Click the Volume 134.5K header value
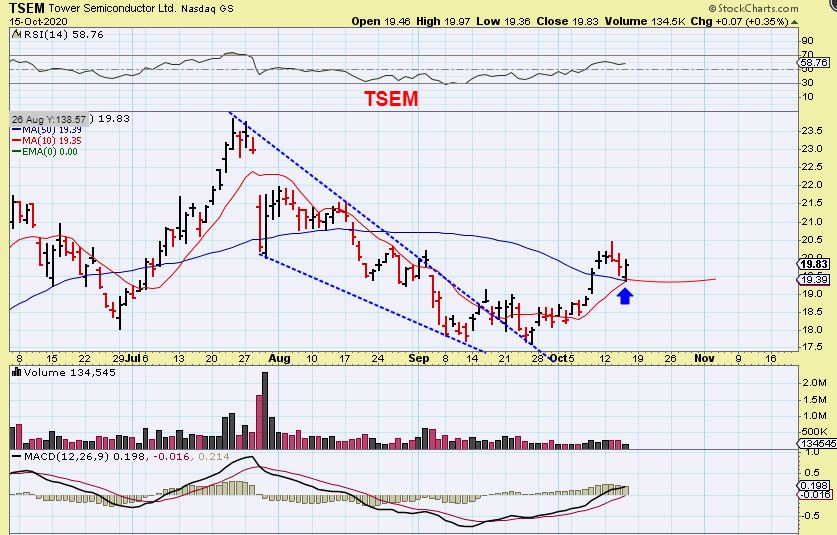 point(645,21)
